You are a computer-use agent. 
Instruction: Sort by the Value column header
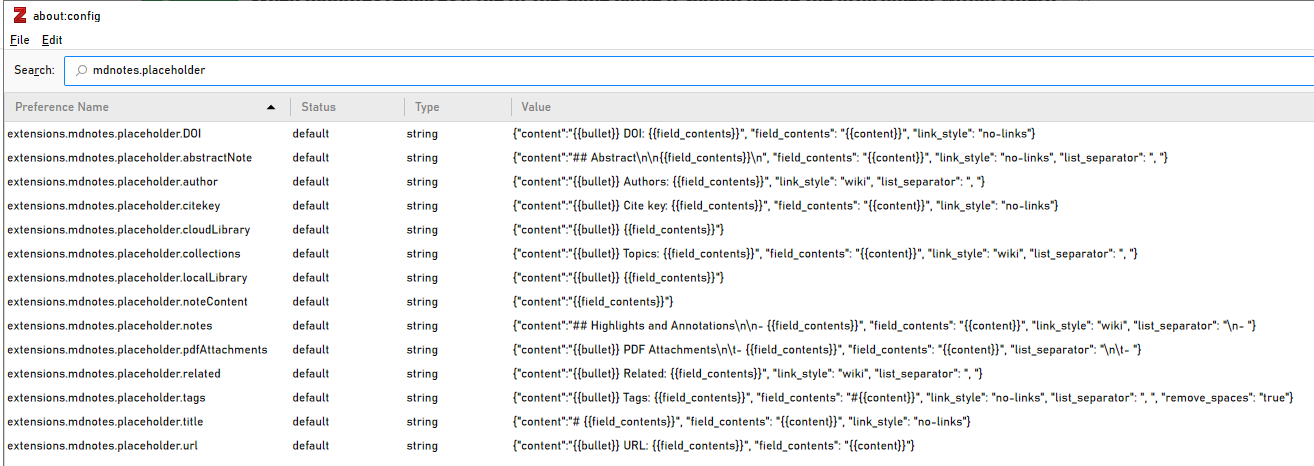(x=912, y=107)
